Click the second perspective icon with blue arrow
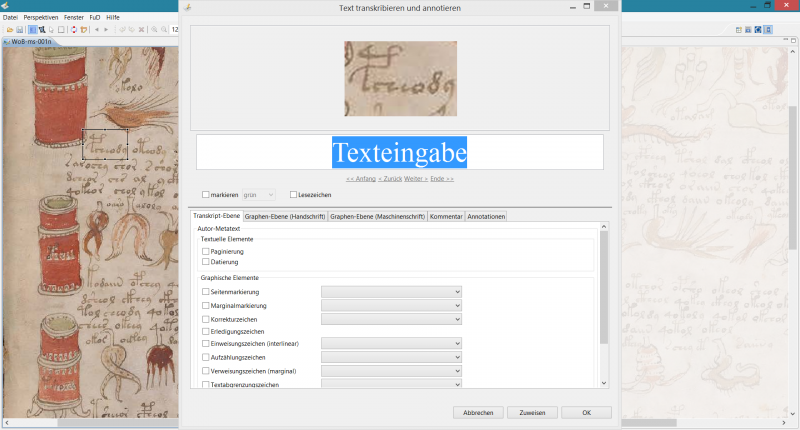The height and width of the screenshot is (430, 800). point(748,30)
